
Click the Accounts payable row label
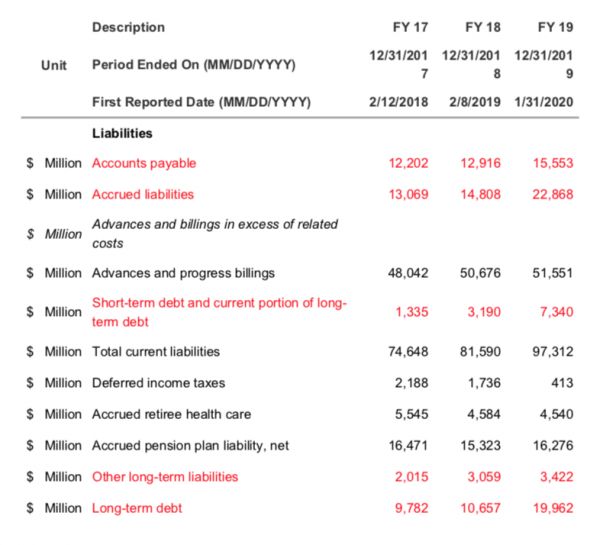pyautogui.click(x=144, y=163)
